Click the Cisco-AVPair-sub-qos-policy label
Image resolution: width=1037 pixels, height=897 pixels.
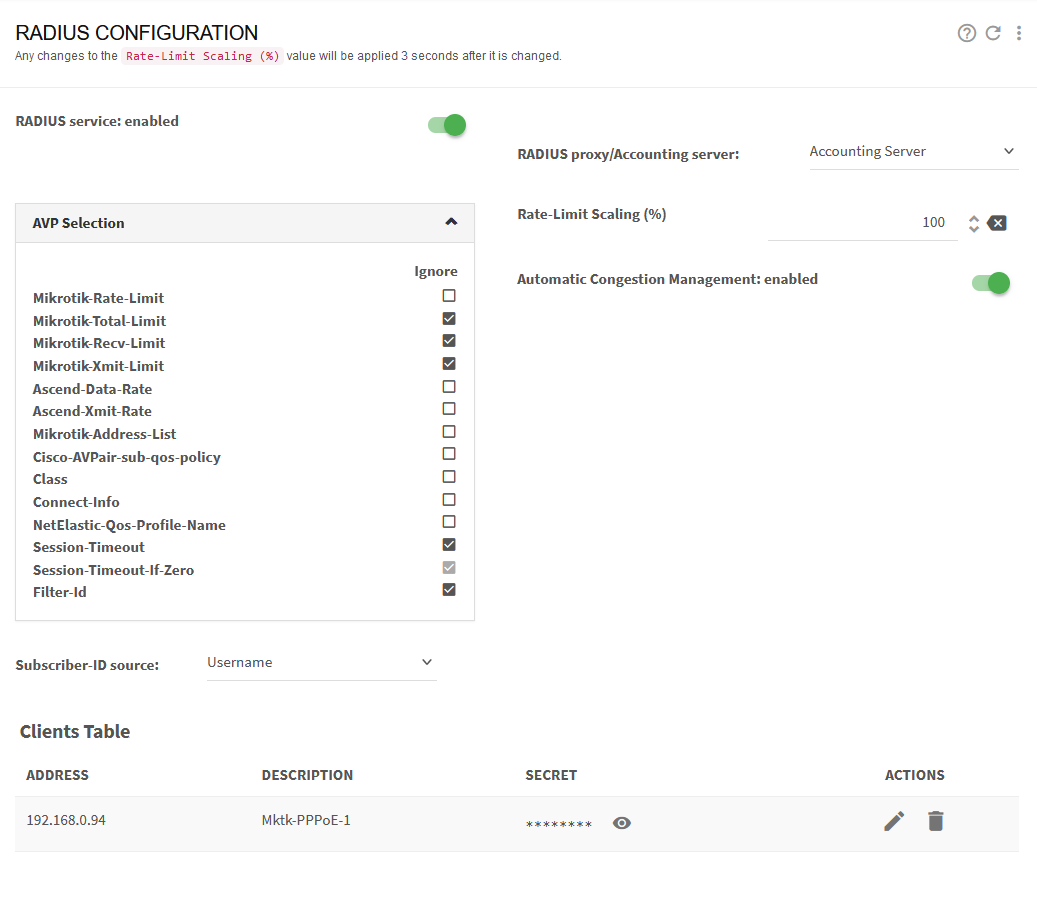126,456
